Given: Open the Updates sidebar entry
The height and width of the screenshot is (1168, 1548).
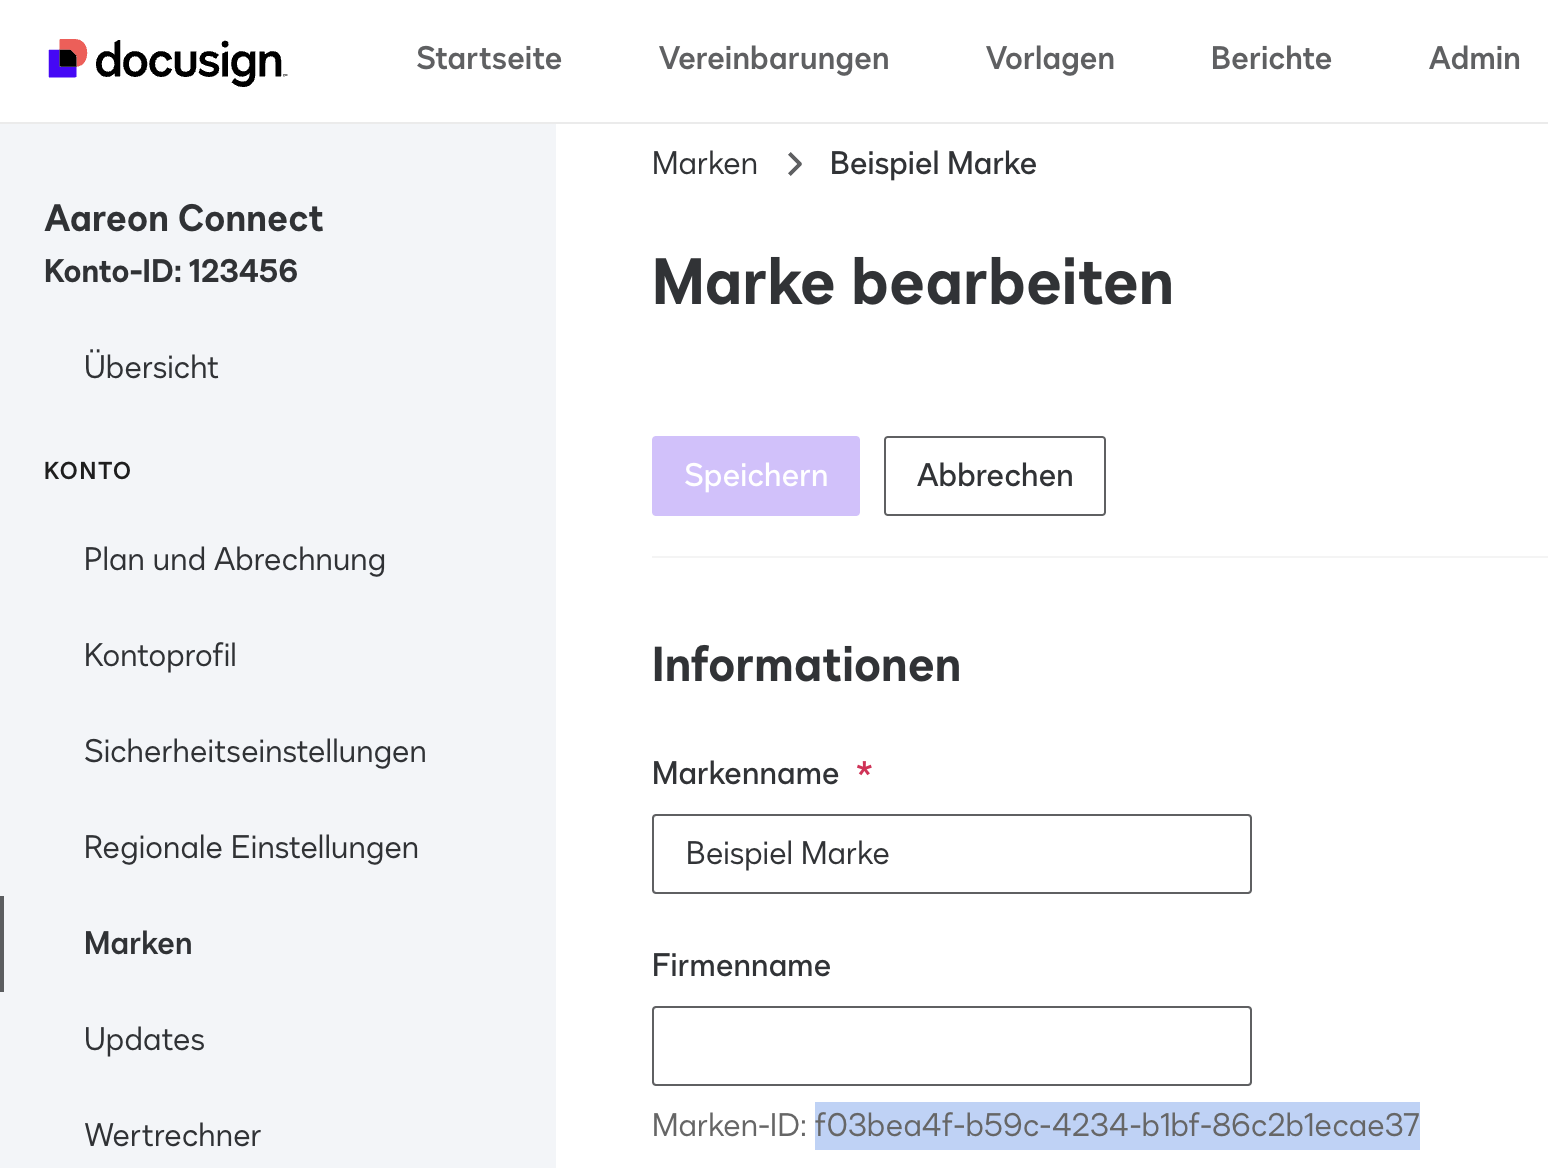Looking at the screenshot, I should pos(145,1040).
